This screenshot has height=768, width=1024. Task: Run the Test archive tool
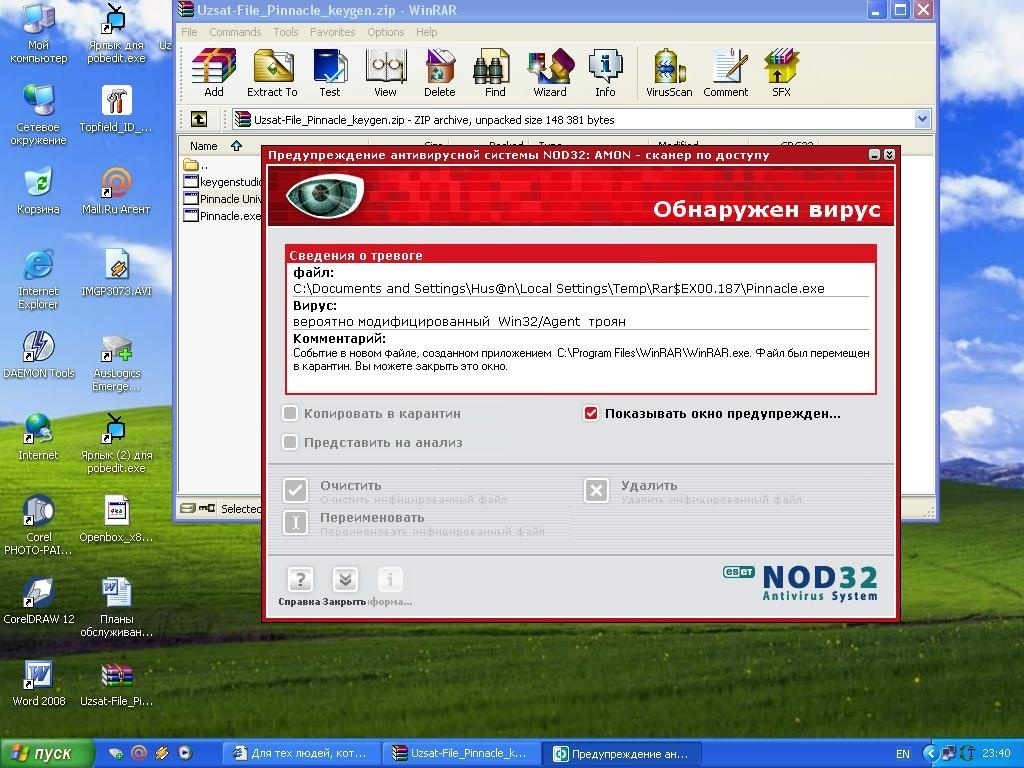click(x=329, y=72)
